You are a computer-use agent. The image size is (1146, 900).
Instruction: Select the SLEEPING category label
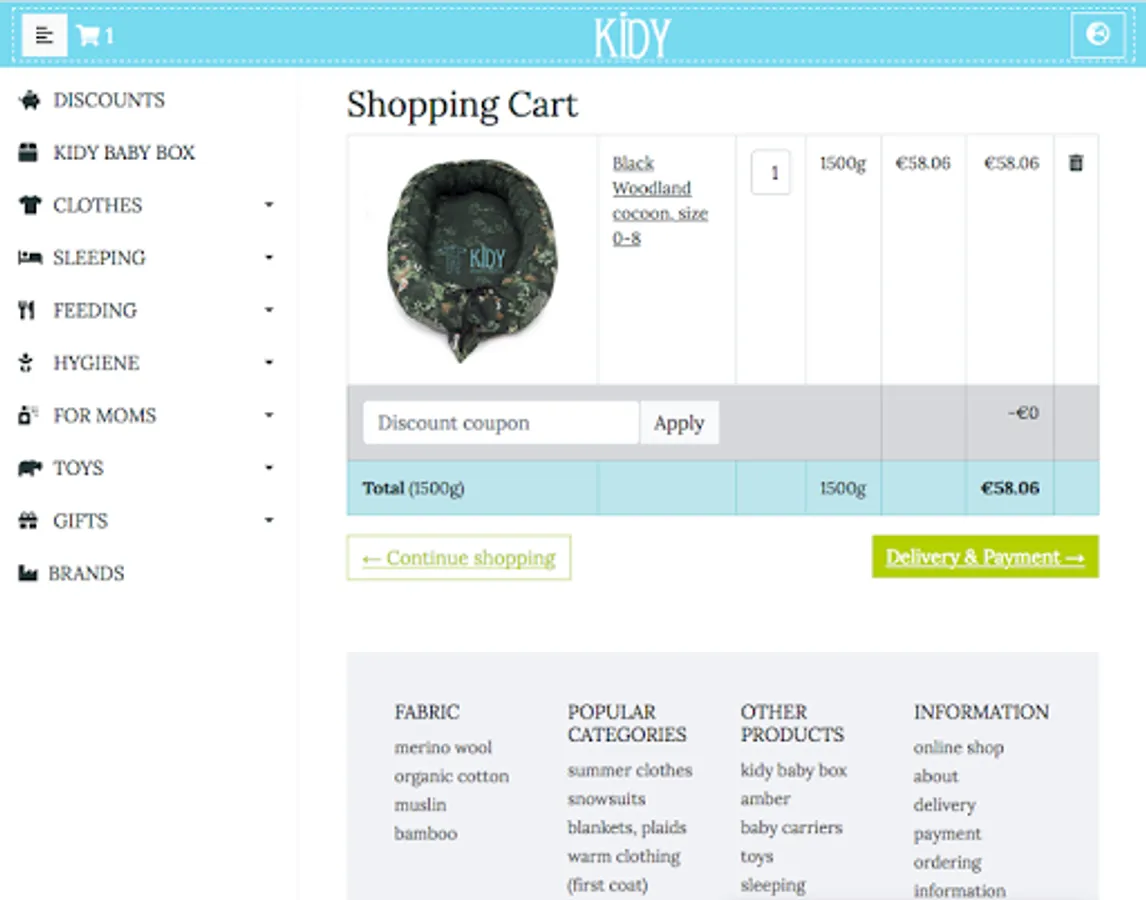point(99,258)
